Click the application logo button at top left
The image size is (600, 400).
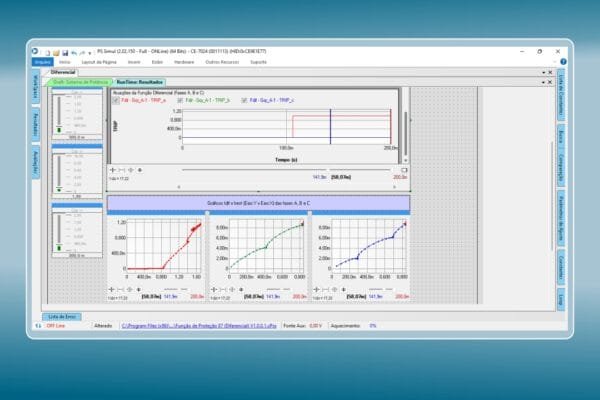(x=35, y=51)
